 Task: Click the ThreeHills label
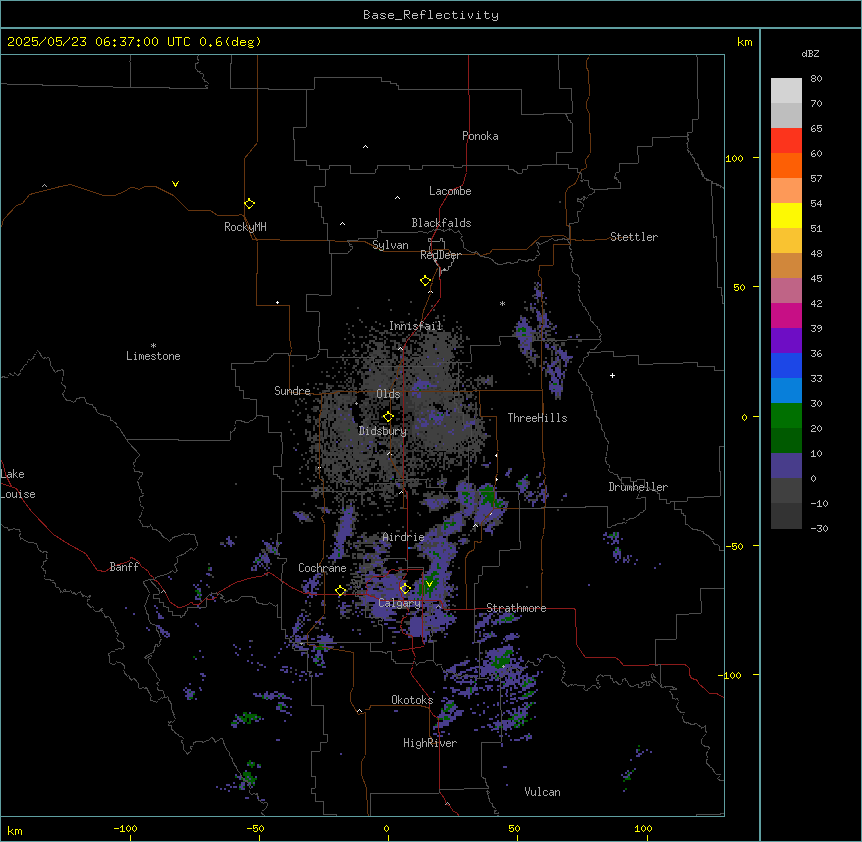point(537,418)
